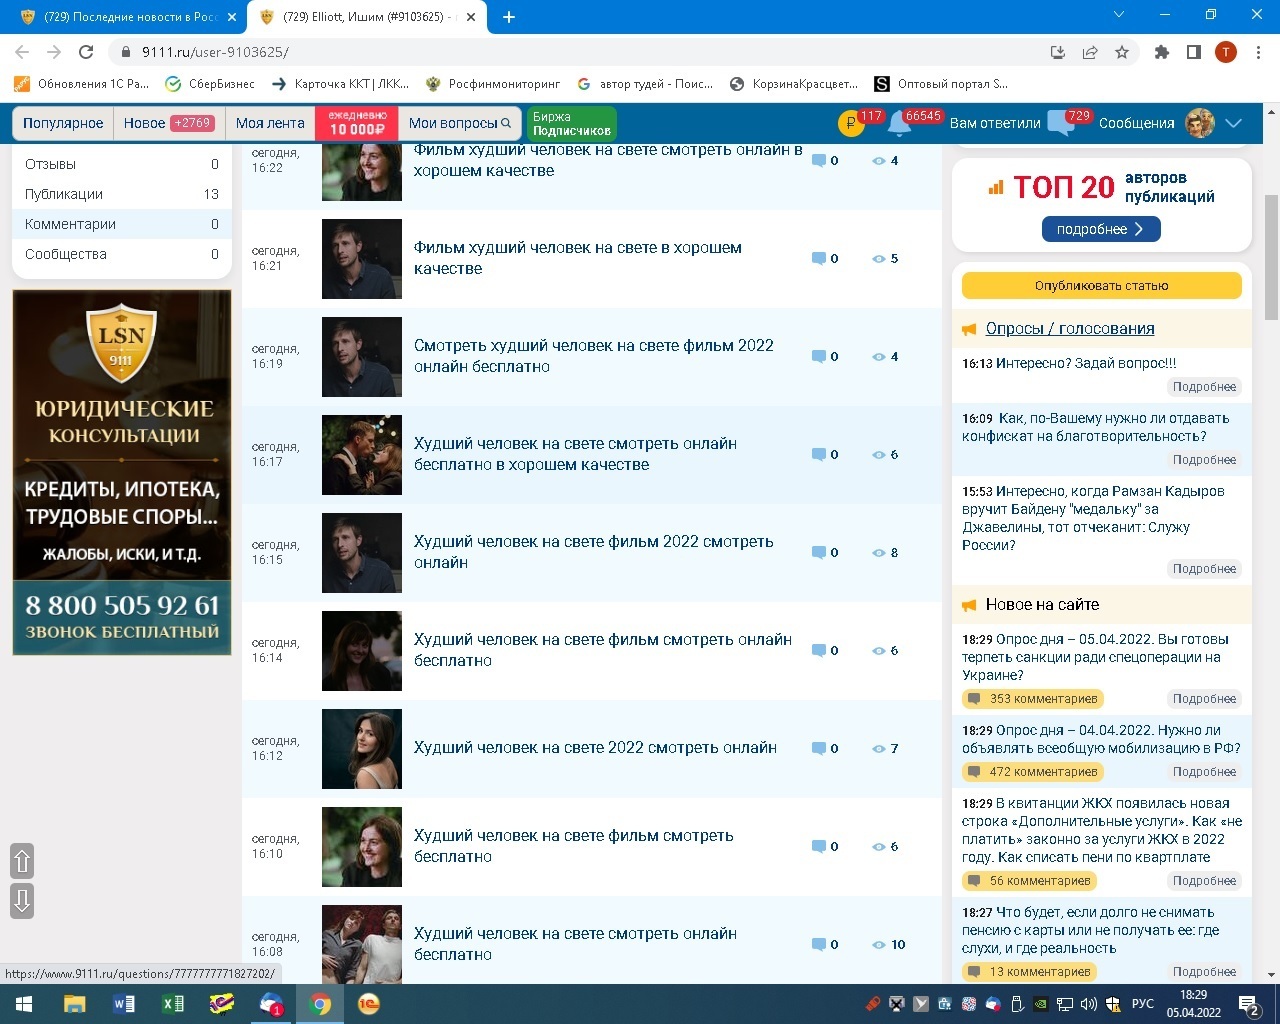Click the scroll-down arrow icon on left
Viewport: 1280px width, 1024px height.
tap(22, 900)
